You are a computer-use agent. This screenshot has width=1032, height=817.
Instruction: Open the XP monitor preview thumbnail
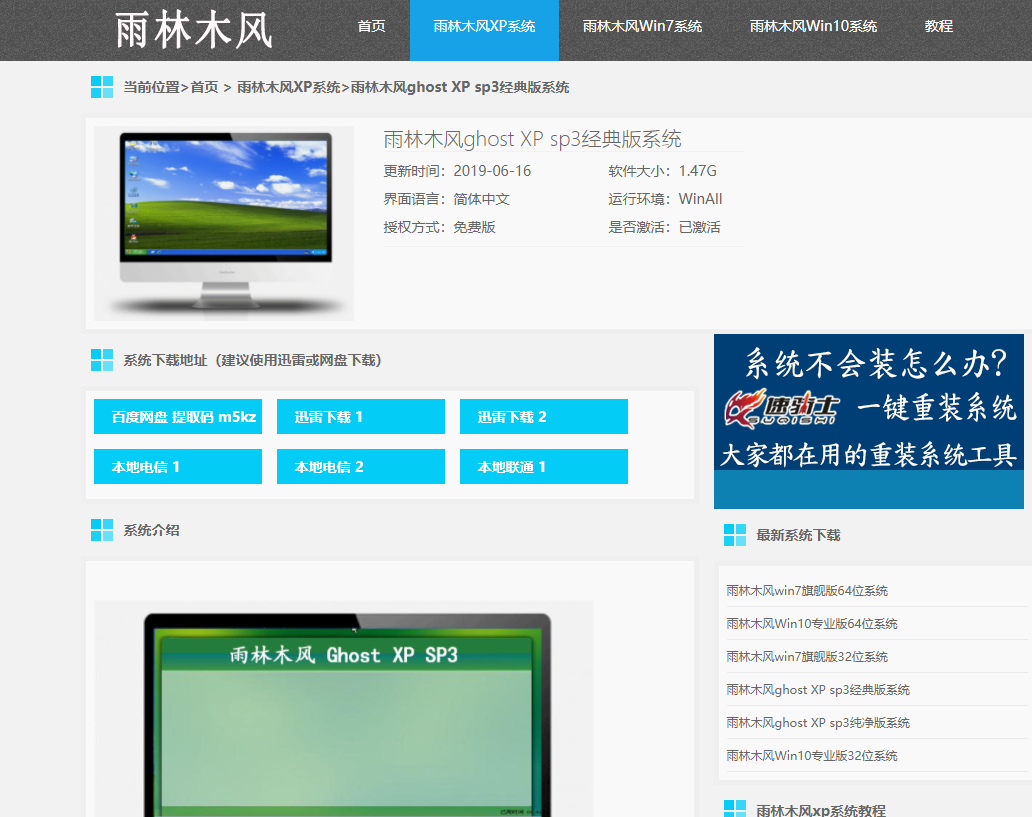[224, 222]
